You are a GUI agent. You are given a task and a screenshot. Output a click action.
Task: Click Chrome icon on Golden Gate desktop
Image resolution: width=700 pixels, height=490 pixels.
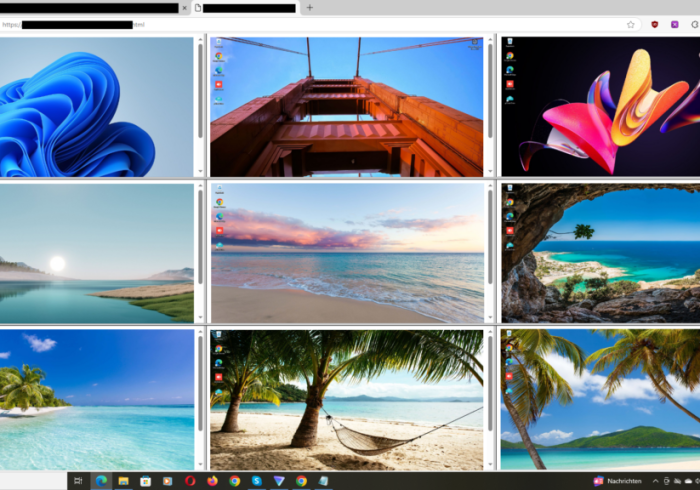coord(218,57)
